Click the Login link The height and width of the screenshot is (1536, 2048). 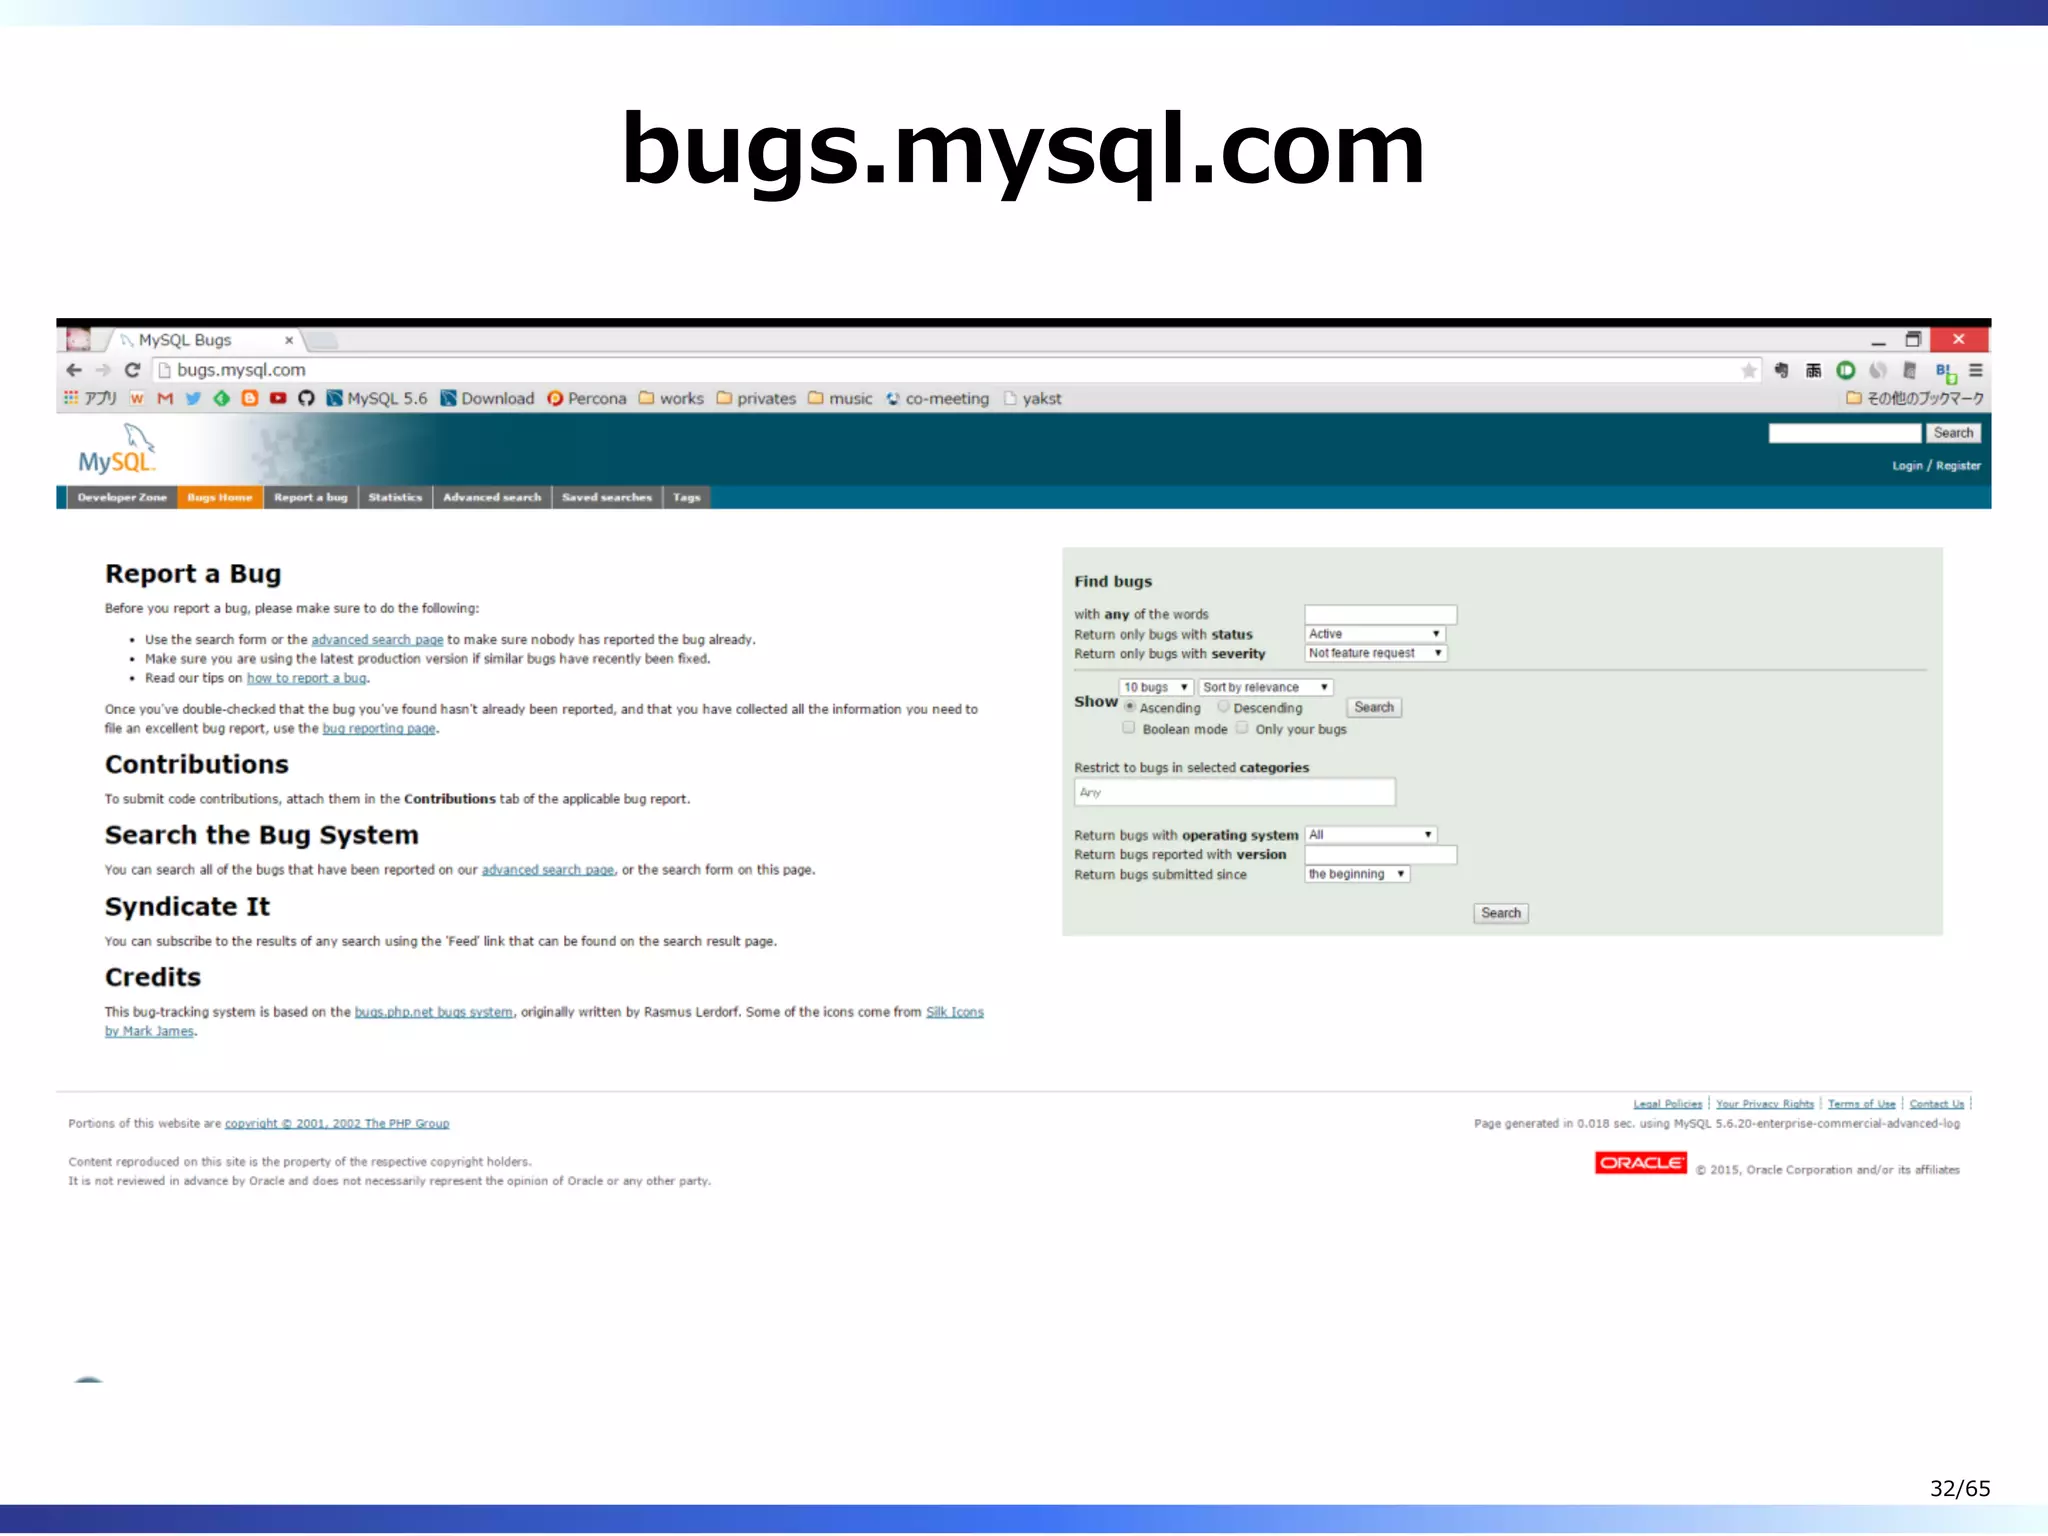(1907, 466)
